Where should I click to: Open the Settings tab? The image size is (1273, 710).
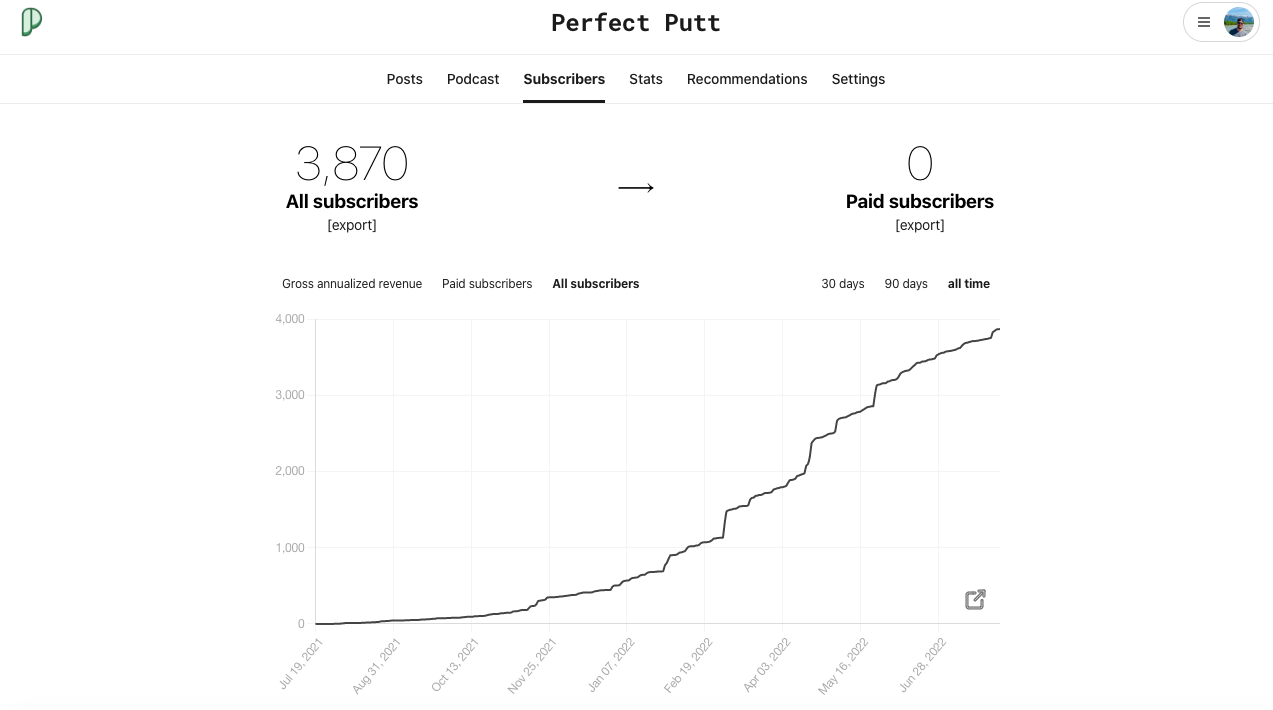pyautogui.click(x=858, y=79)
